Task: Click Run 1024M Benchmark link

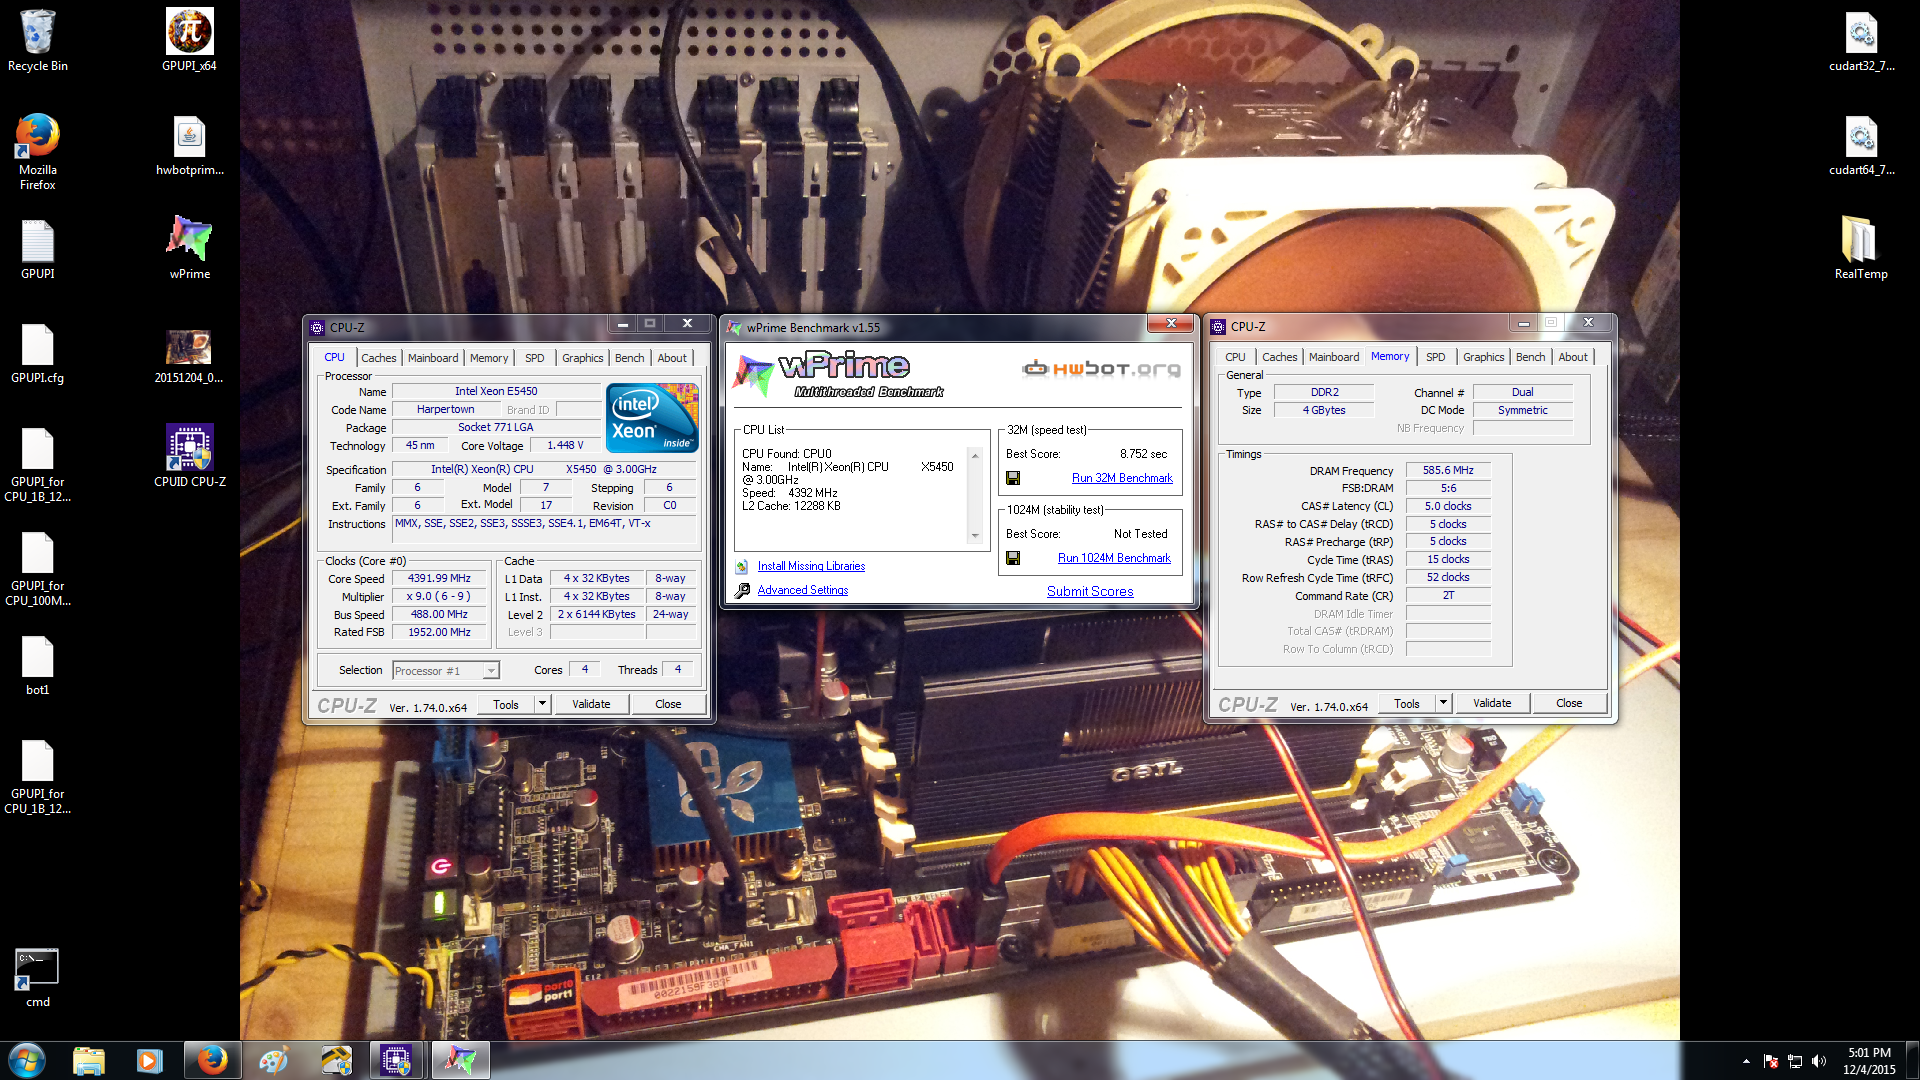Action: point(1114,558)
